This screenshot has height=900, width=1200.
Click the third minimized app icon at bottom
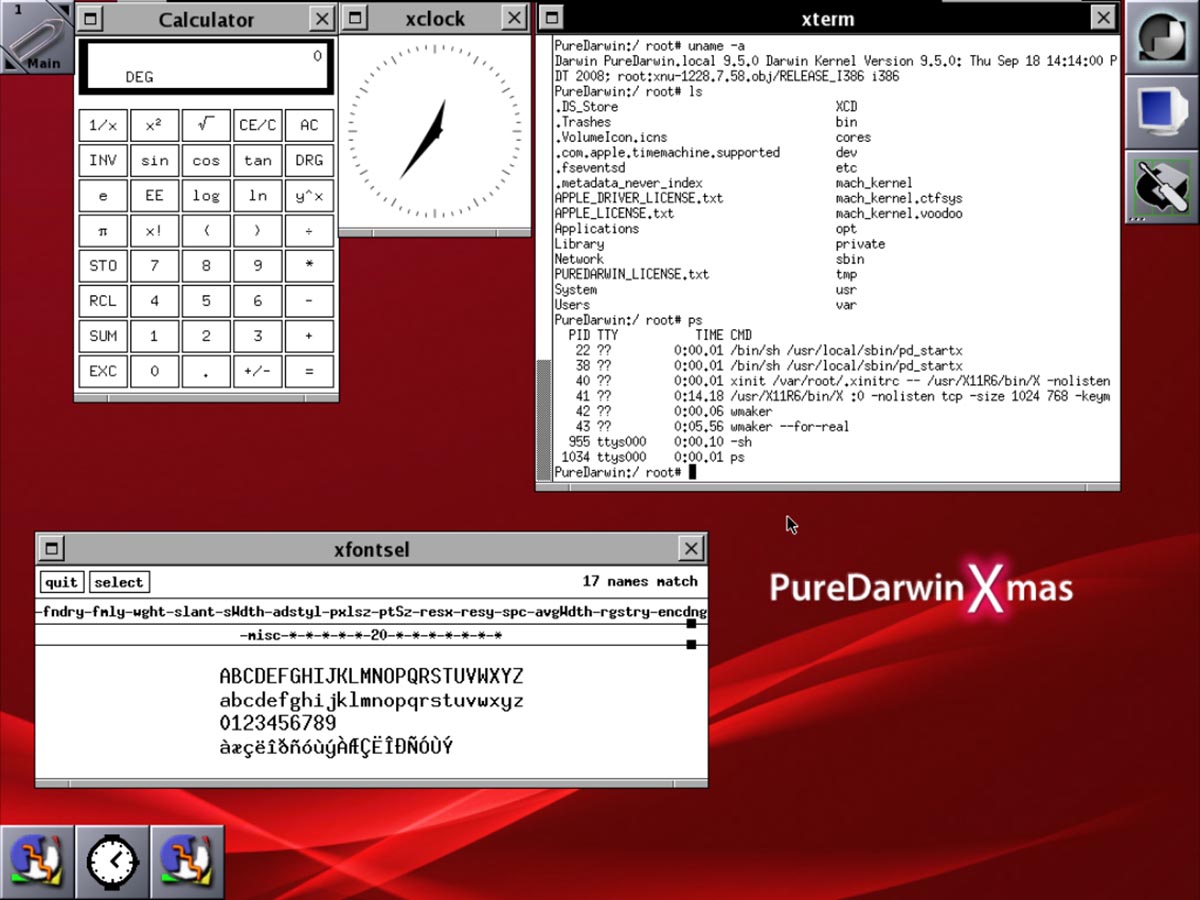[187, 861]
